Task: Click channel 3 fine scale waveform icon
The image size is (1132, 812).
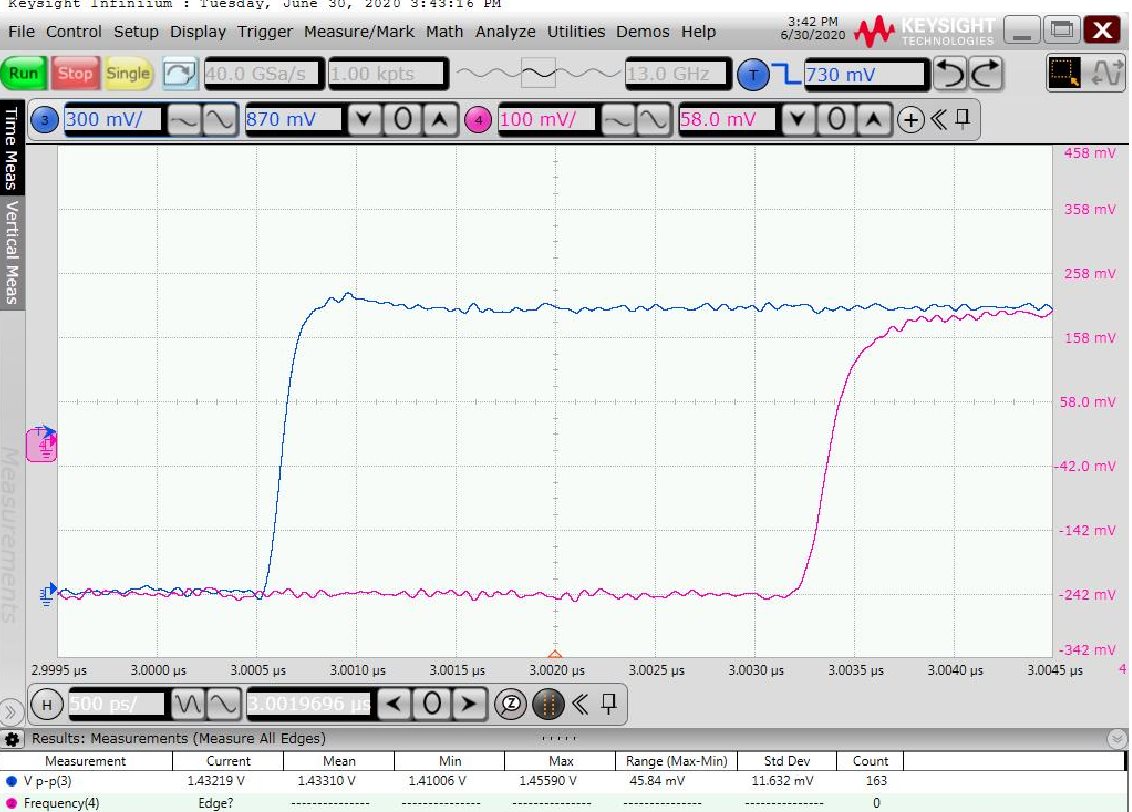Action: (x=219, y=120)
